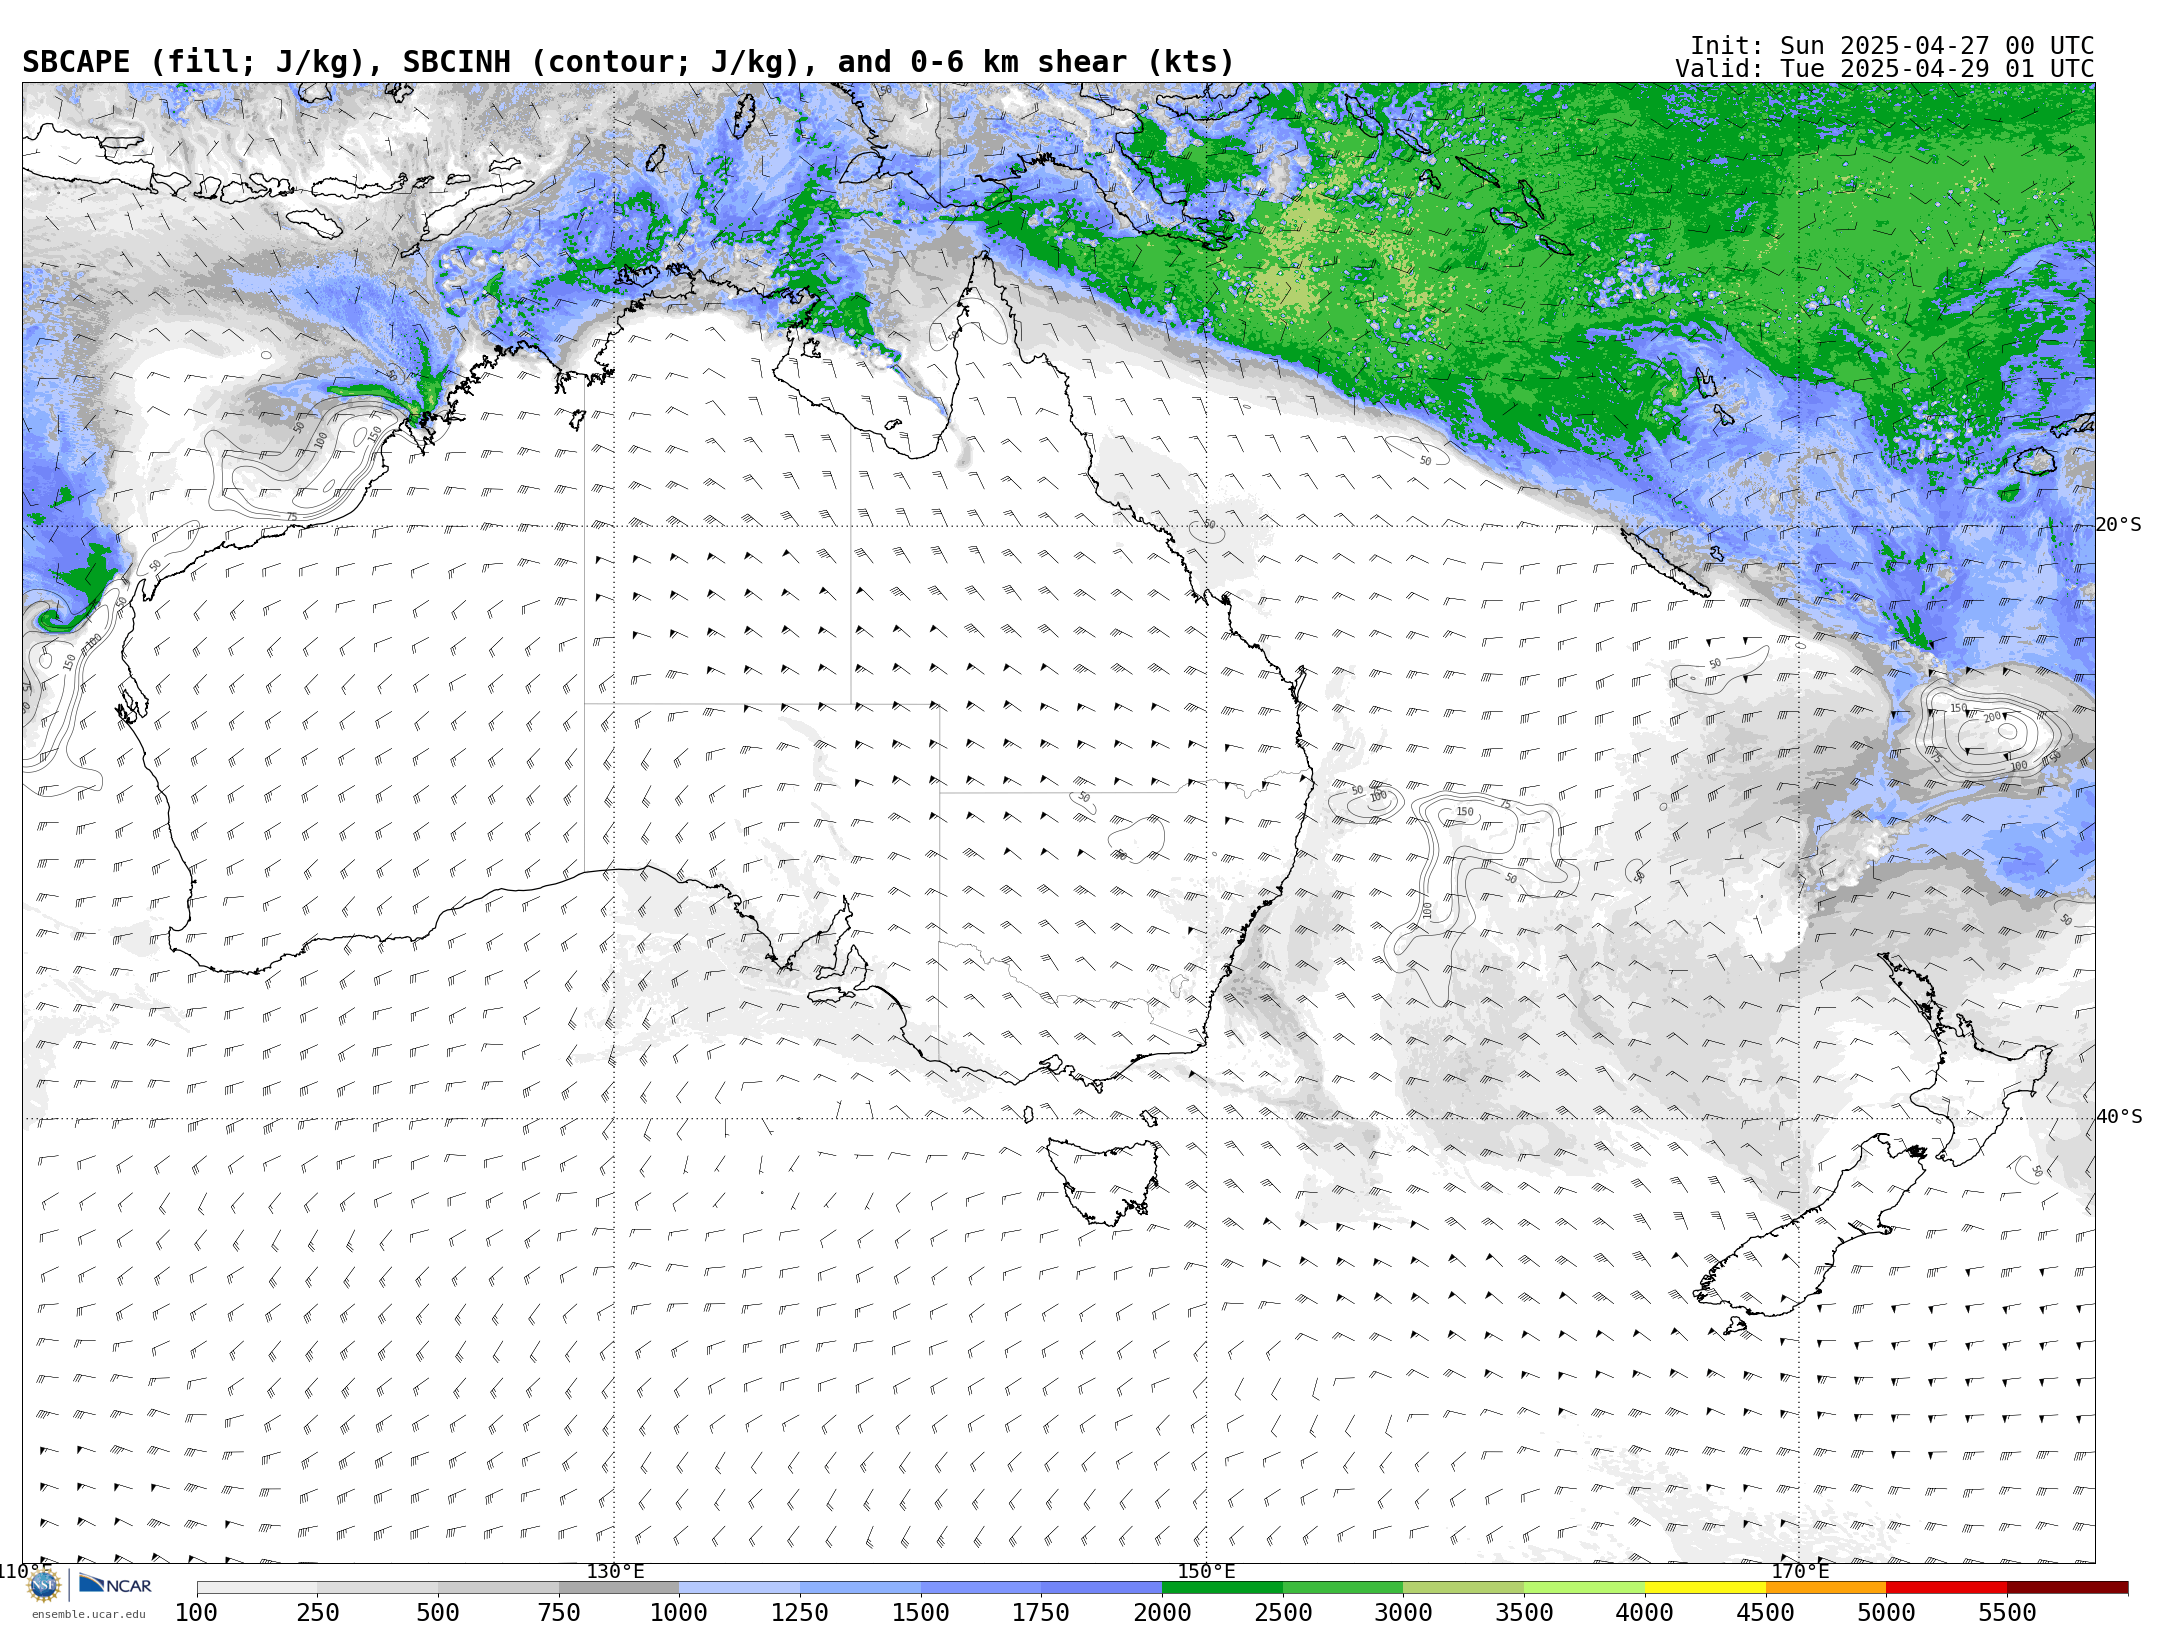The height and width of the screenshot is (1626, 2160).
Task: Pick the medium green 2500–3000 colorbar swatch
Action: [x=1343, y=1588]
